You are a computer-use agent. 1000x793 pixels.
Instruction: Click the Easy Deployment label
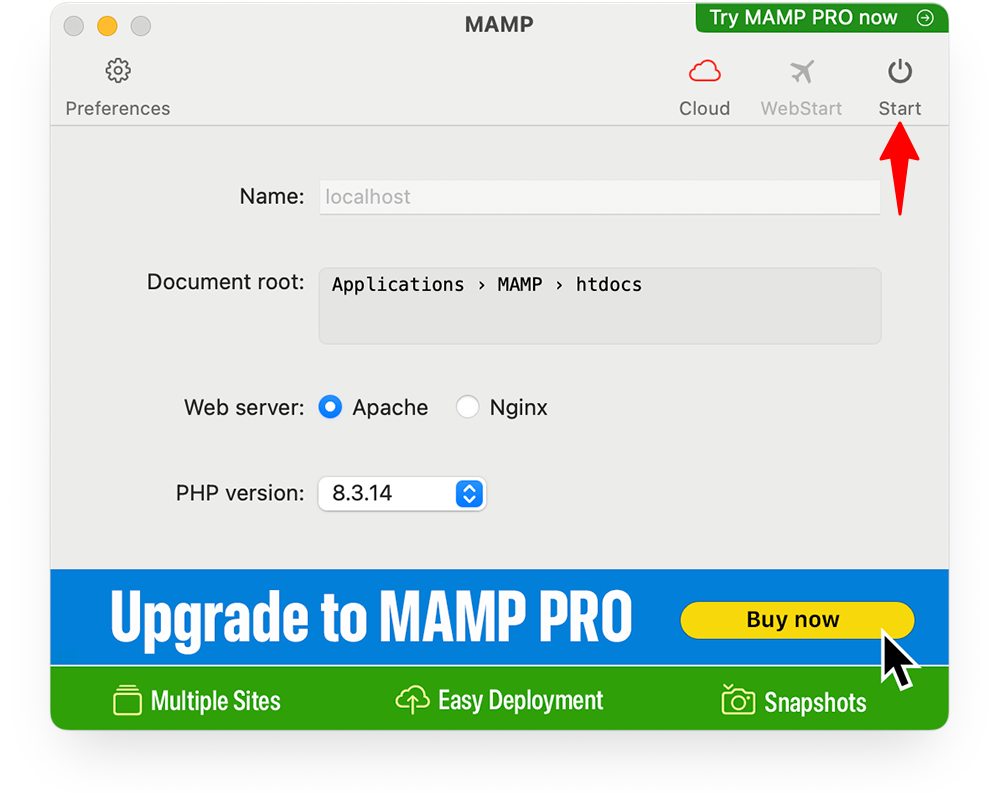click(520, 701)
